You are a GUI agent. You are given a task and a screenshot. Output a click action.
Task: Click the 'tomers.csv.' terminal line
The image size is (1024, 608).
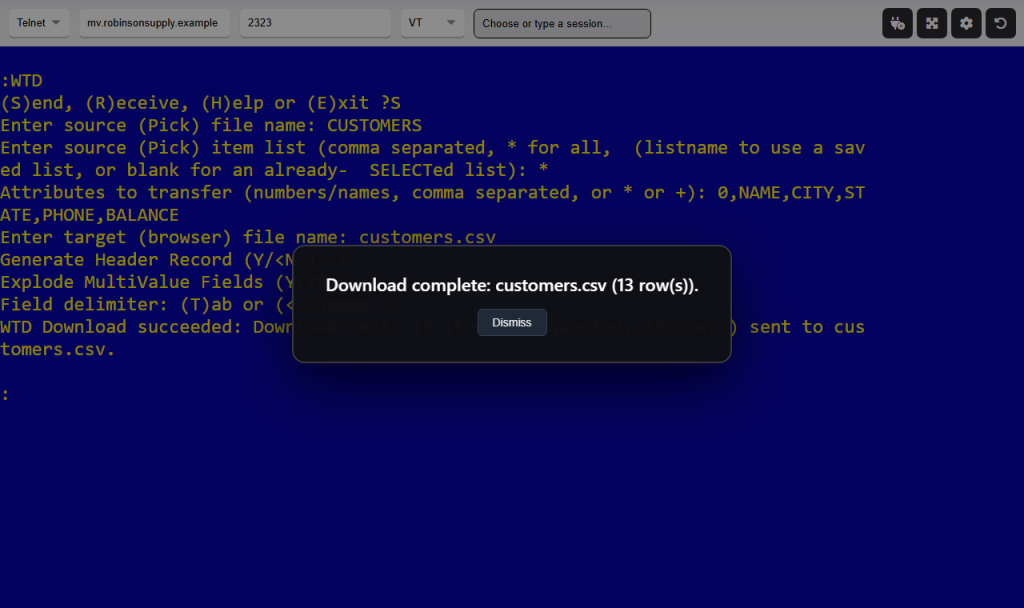[x=57, y=349]
